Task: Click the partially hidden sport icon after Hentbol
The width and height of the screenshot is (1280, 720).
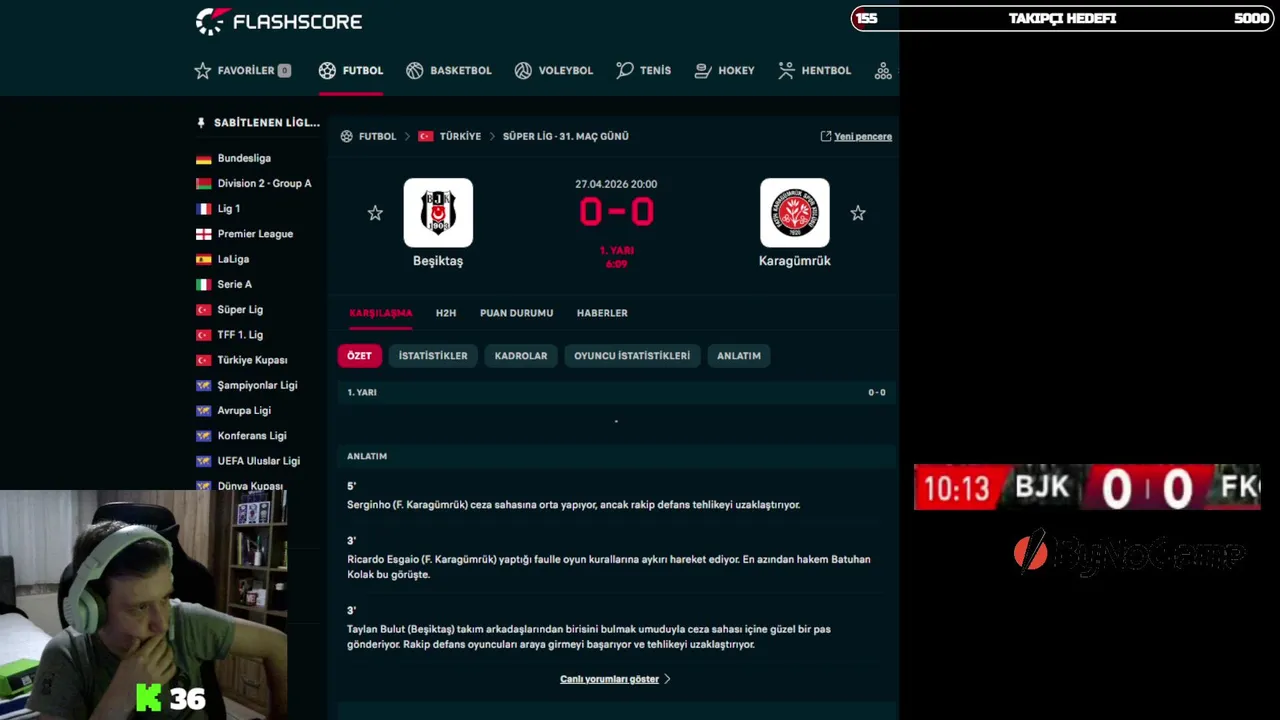Action: (x=883, y=71)
